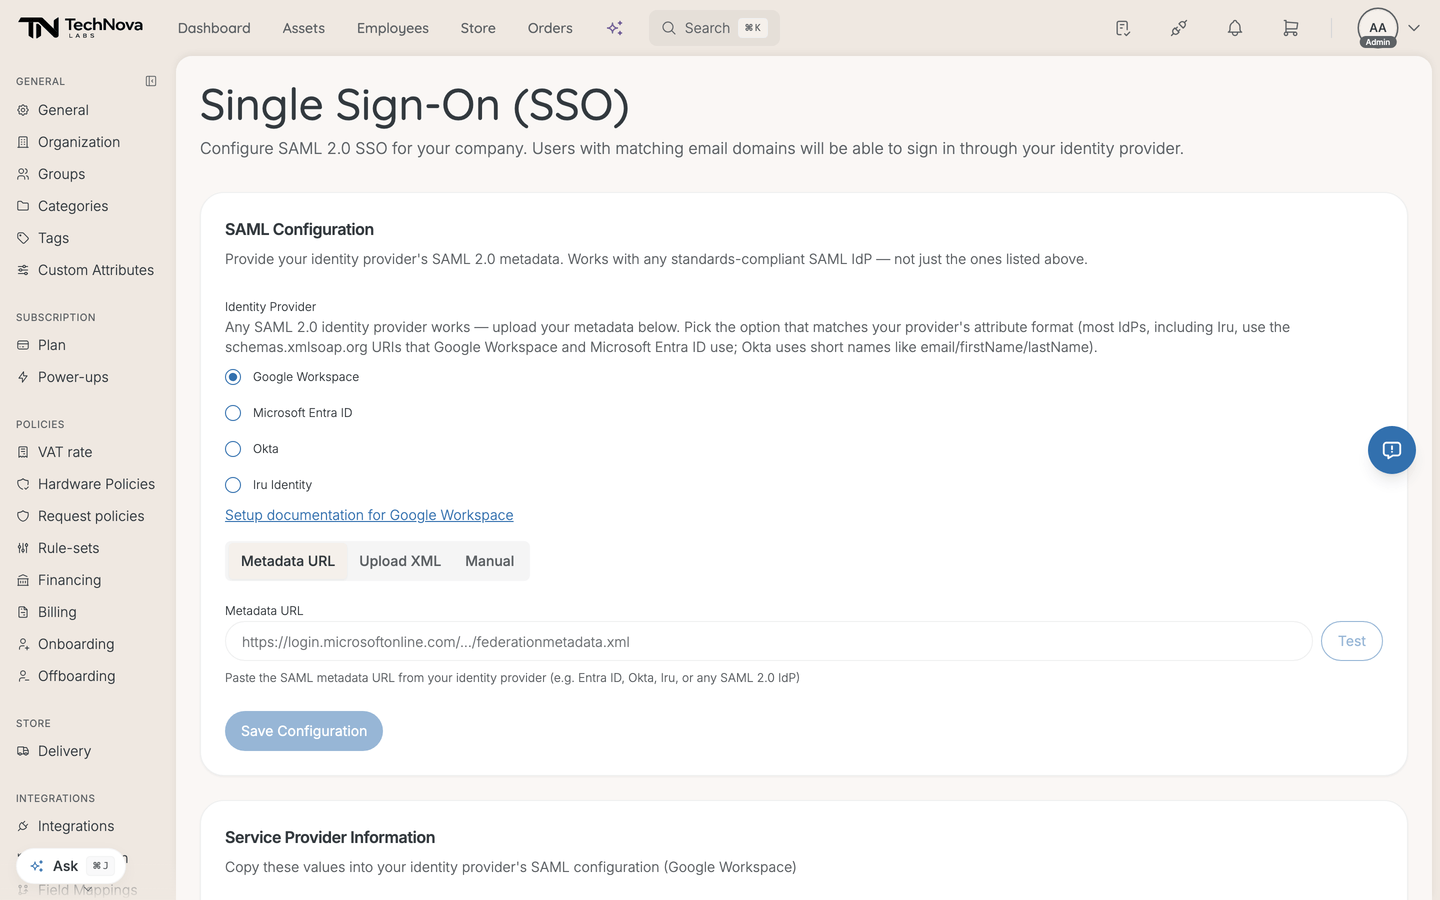Collapse the sidebar panel icon
The width and height of the screenshot is (1440, 900).
151,81
